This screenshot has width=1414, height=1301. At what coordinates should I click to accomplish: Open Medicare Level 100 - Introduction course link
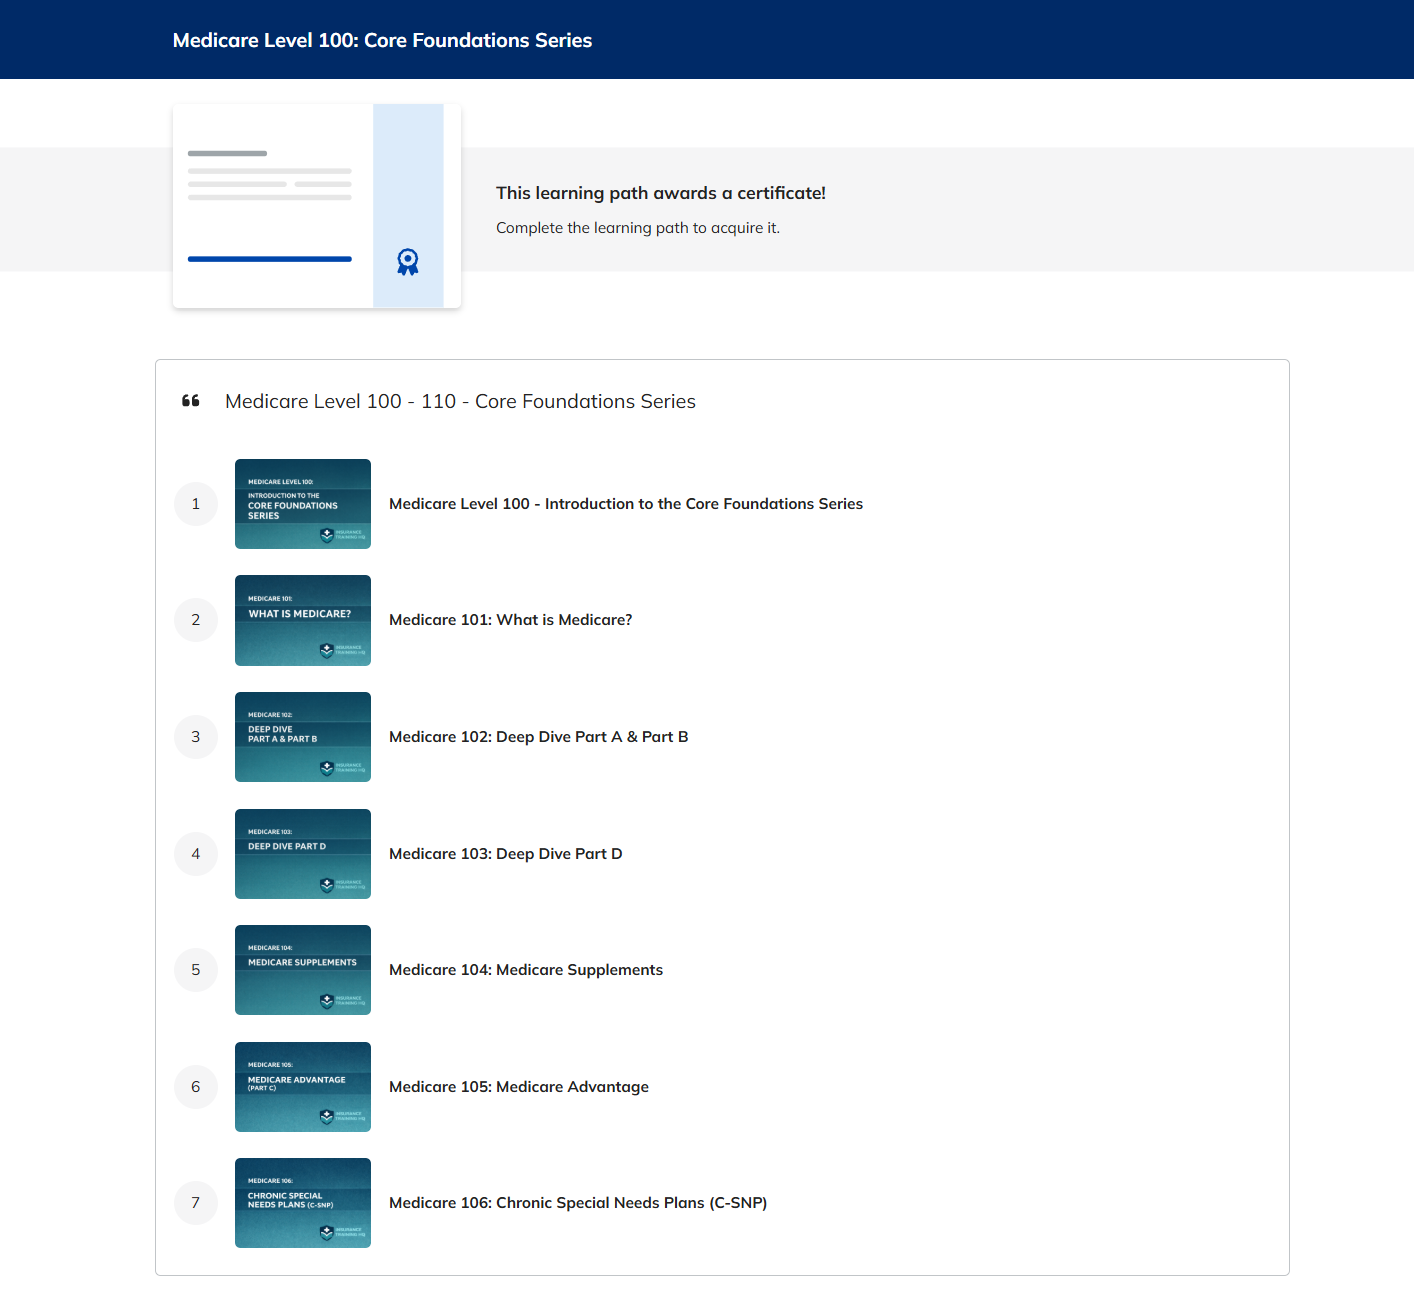point(626,504)
